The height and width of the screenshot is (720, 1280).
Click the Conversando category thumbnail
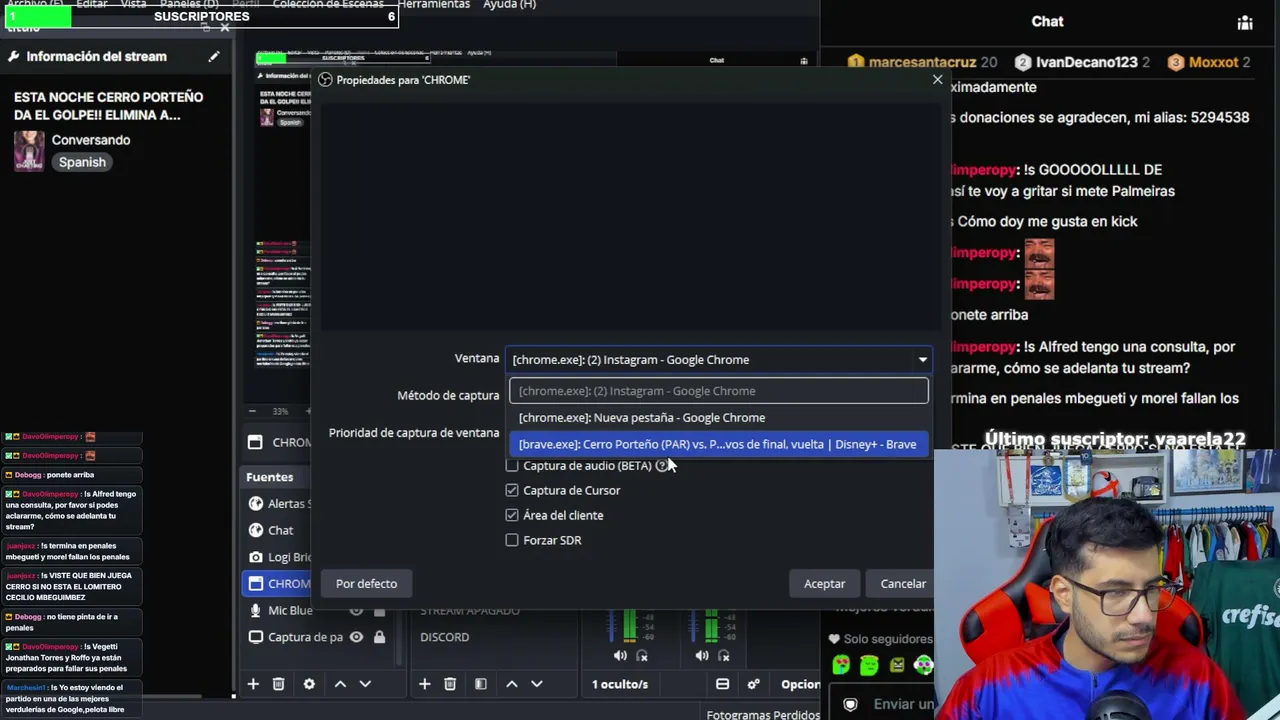29,151
